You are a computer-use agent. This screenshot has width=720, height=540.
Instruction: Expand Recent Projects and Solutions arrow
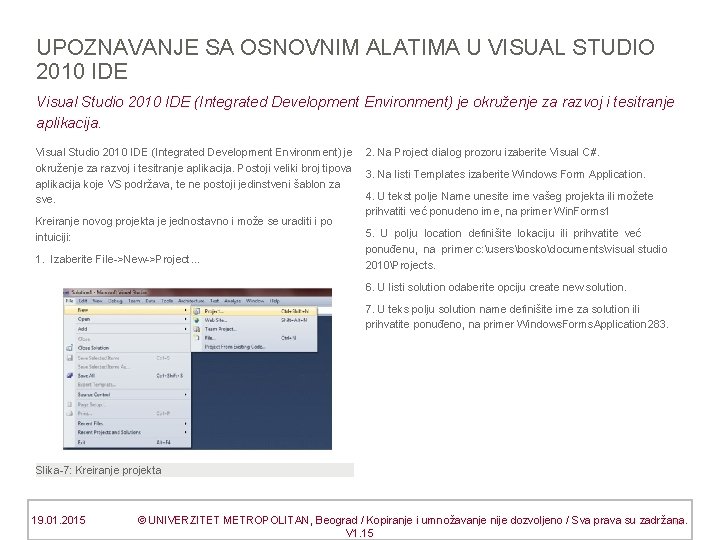[x=186, y=432]
